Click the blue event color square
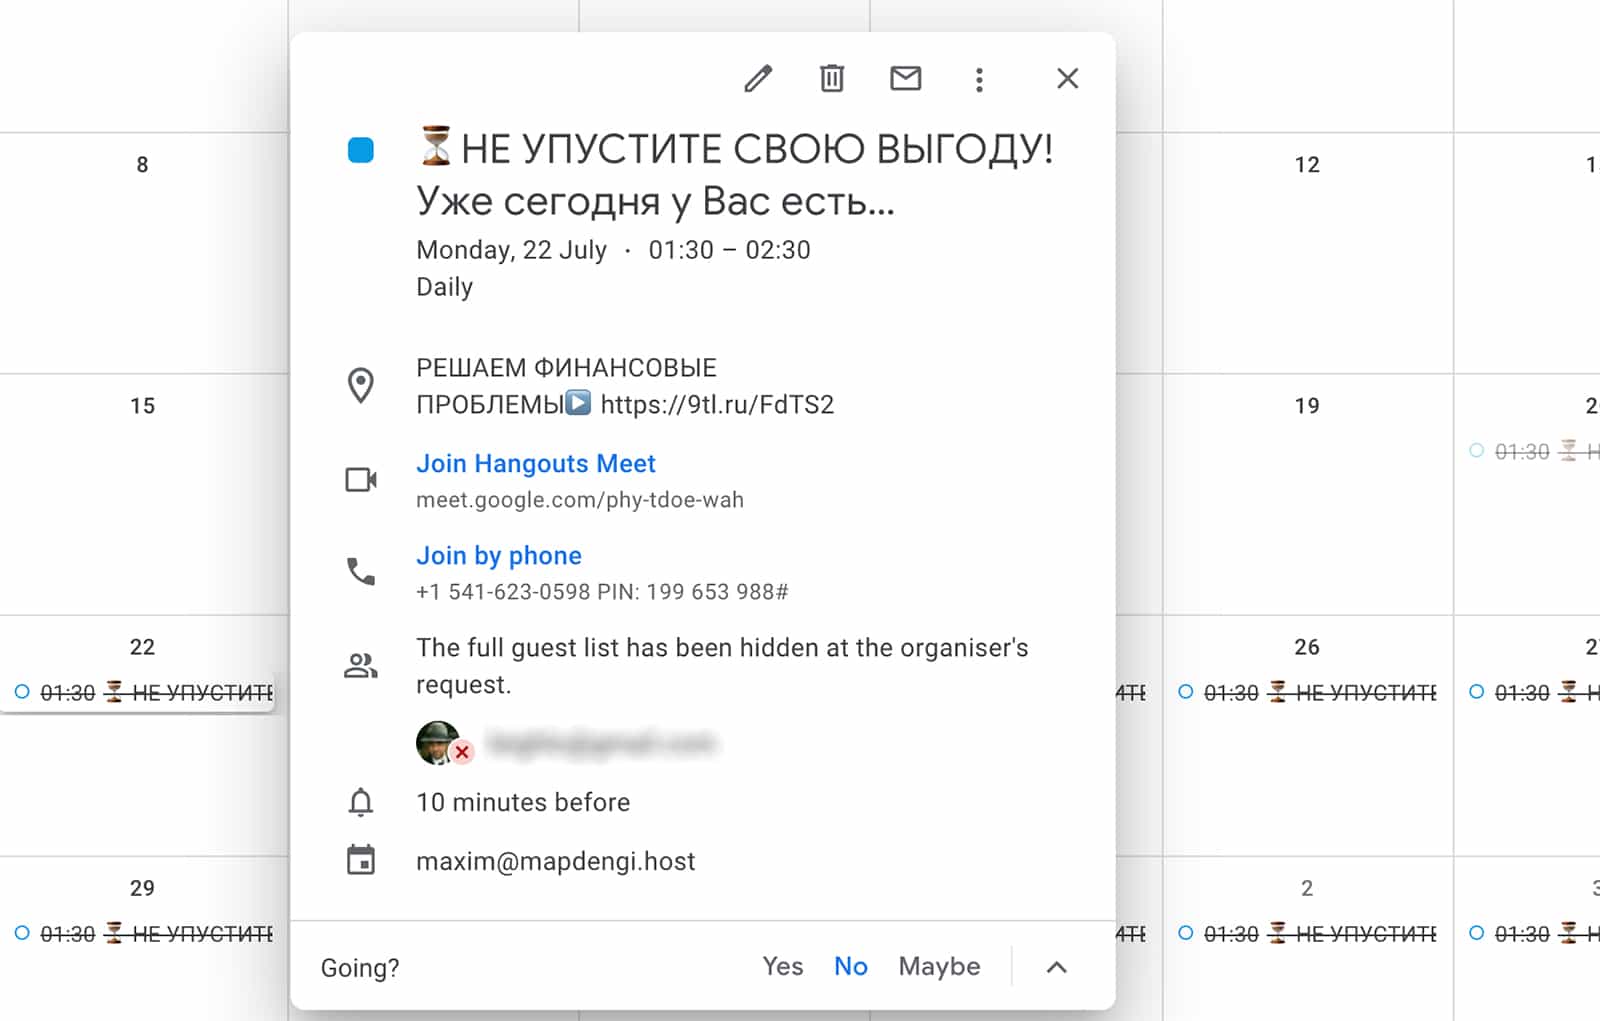Screen dimensions: 1600x1021 (361, 150)
